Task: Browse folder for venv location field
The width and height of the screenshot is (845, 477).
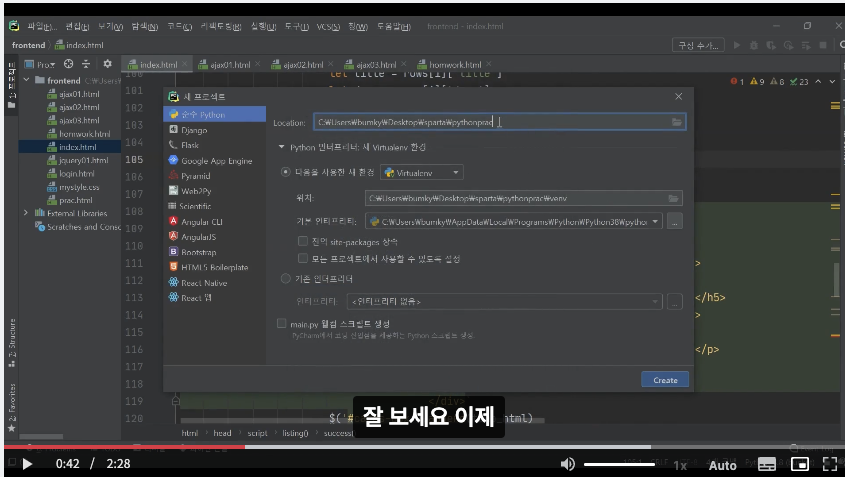Action: click(x=673, y=198)
